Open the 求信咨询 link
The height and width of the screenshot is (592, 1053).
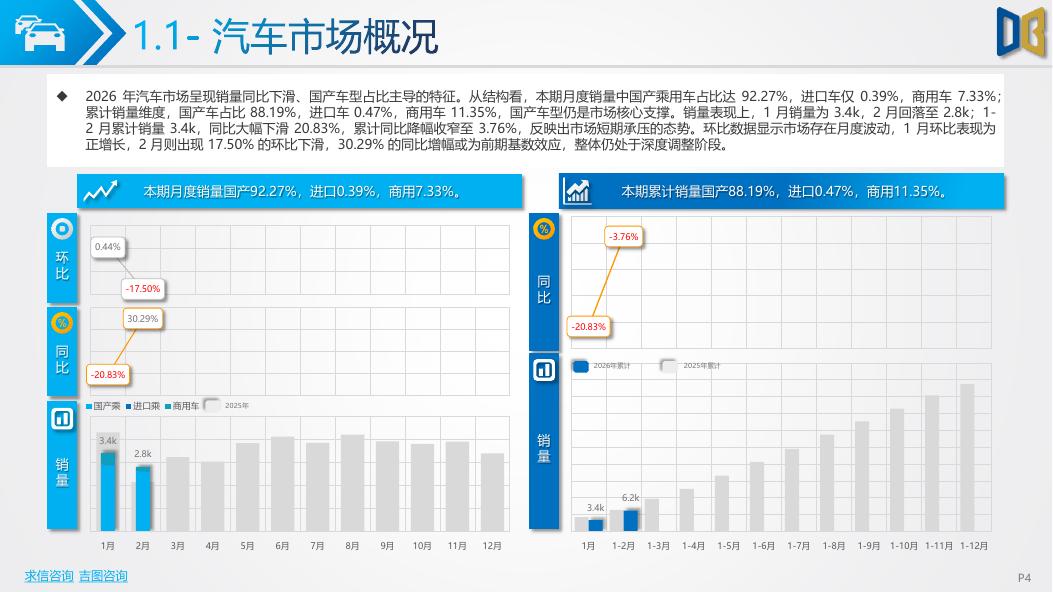pos(49,576)
